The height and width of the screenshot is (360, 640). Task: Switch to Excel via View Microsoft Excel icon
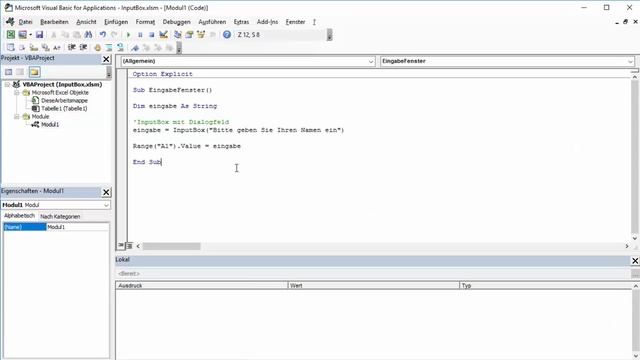coord(11,35)
